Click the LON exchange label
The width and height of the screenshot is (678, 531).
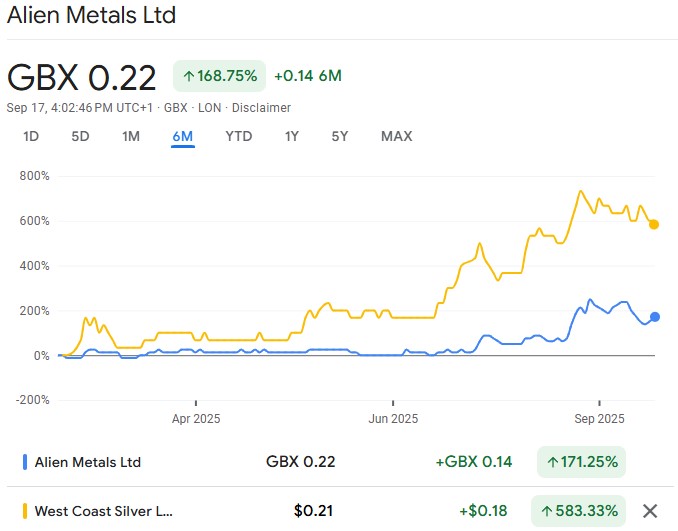209,108
